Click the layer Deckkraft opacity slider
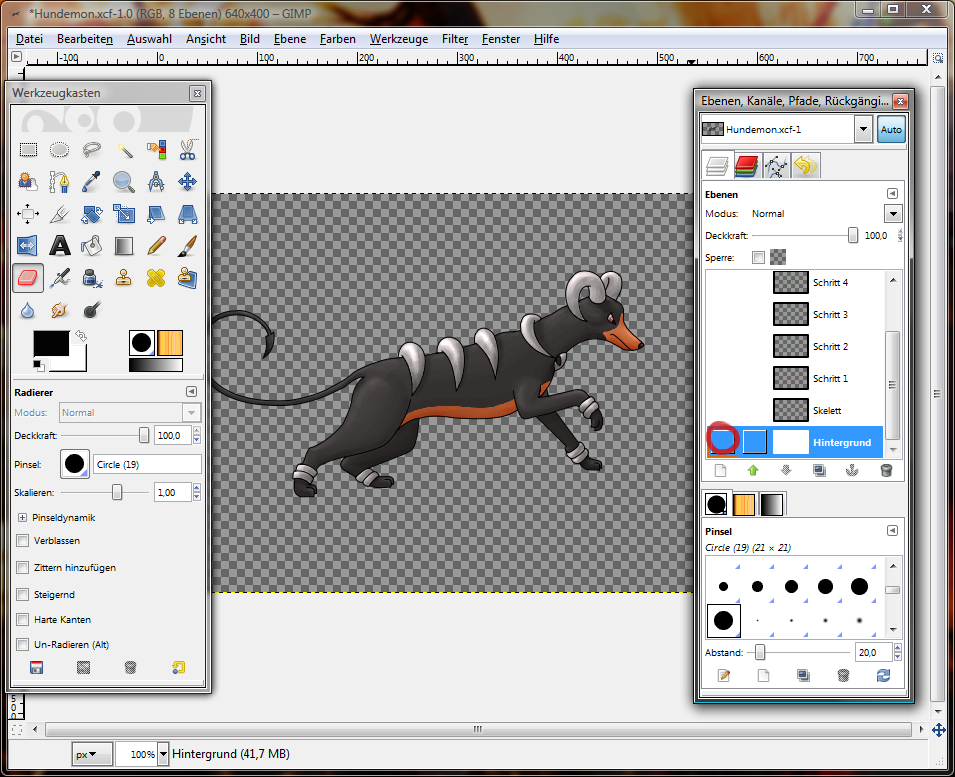This screenshot has height=777, width=955. pos(805,236)
